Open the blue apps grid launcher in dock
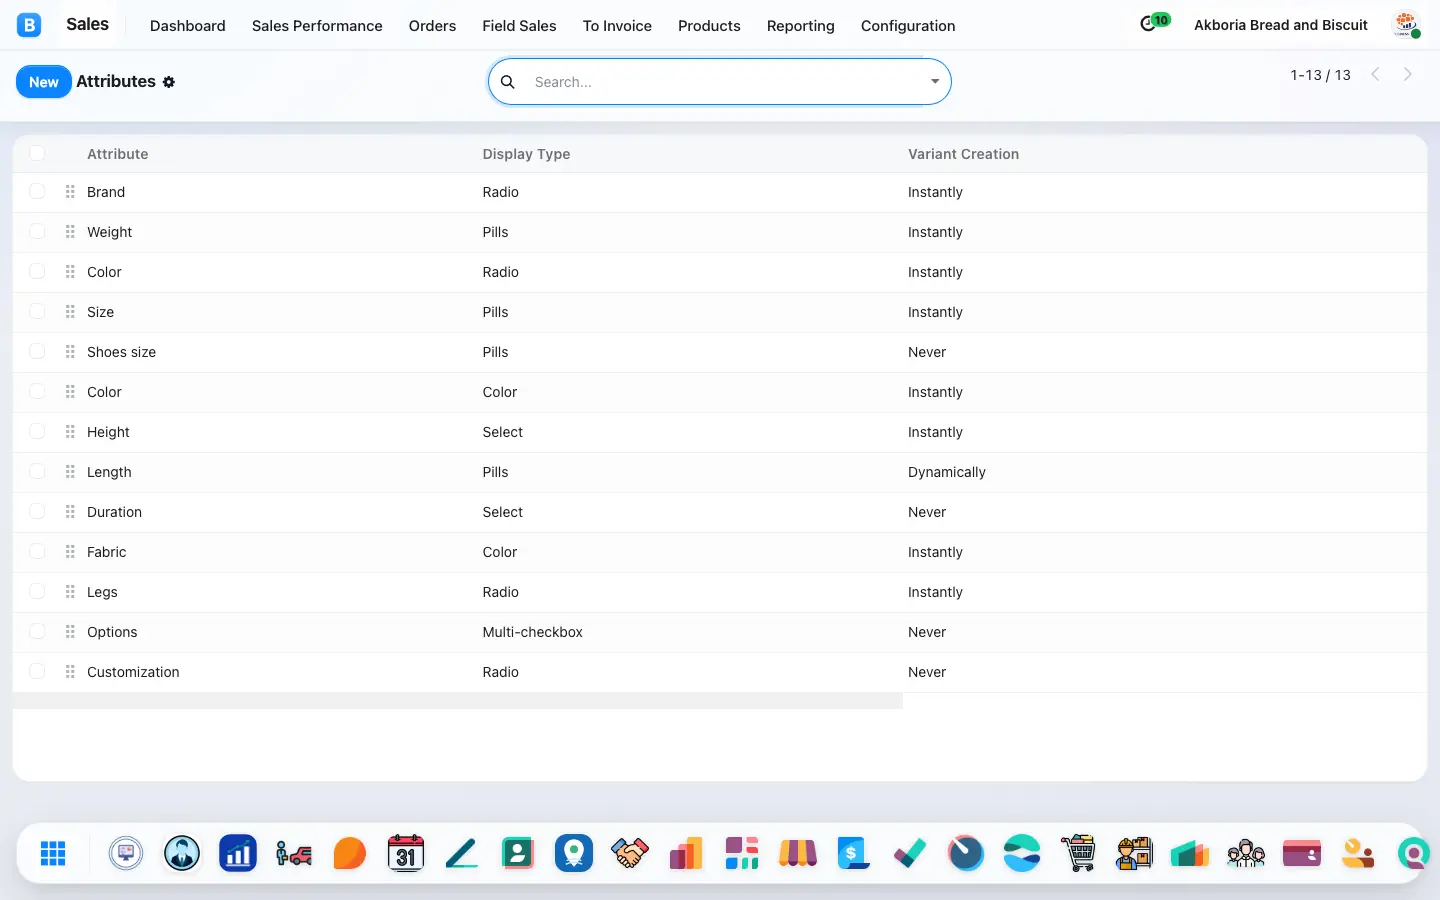 [x=53, y=853]
